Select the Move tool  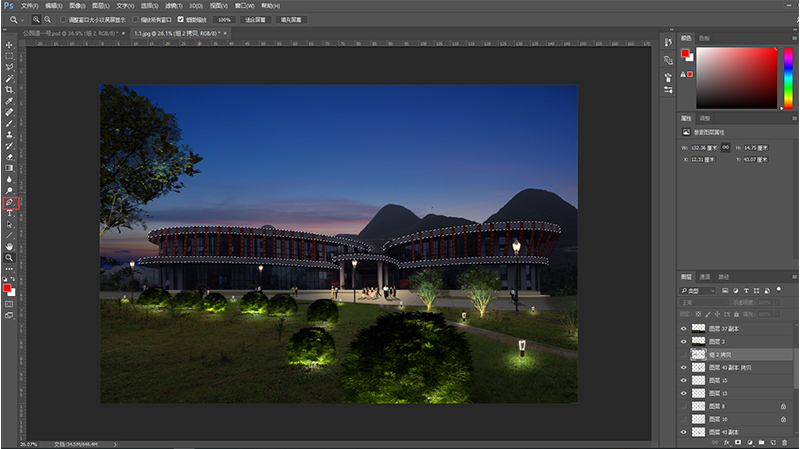coord(9,45)
